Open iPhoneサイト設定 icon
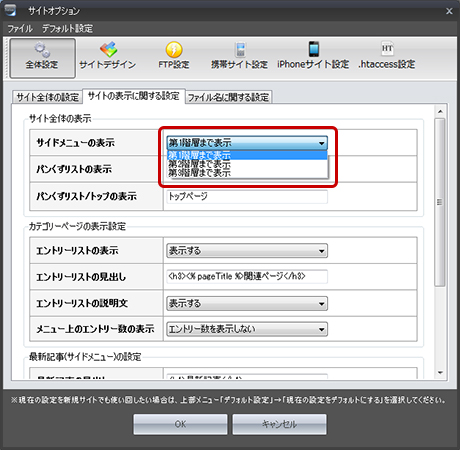The width and height of the screenshot is (460, 450). point(313,56)
